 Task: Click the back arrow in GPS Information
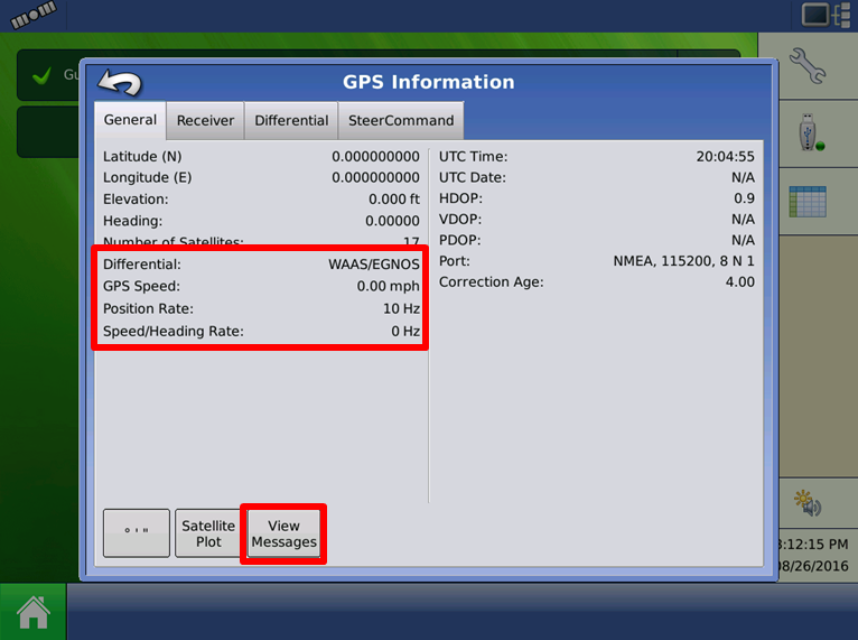click(120, 83)
